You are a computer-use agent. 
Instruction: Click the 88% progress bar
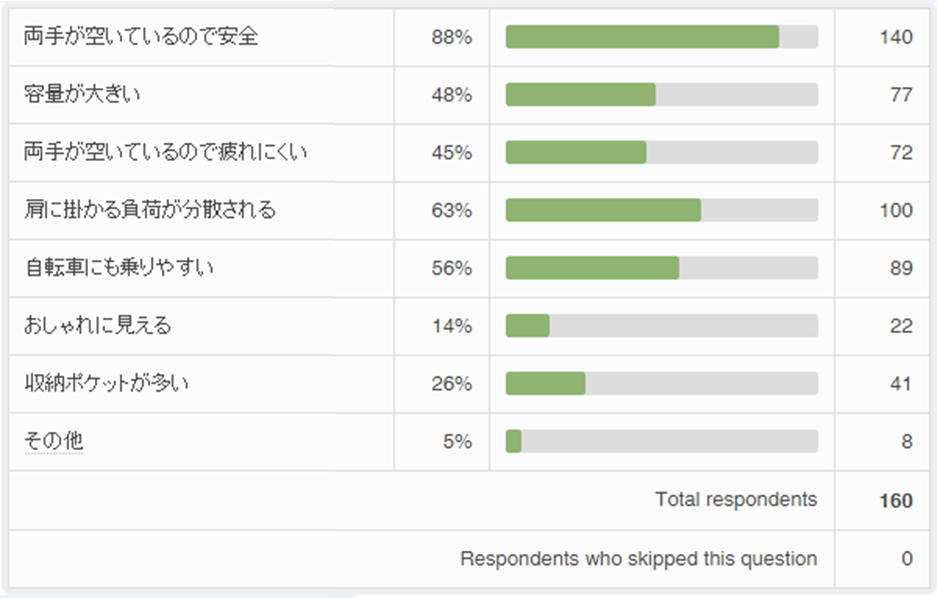coord(661,37)
